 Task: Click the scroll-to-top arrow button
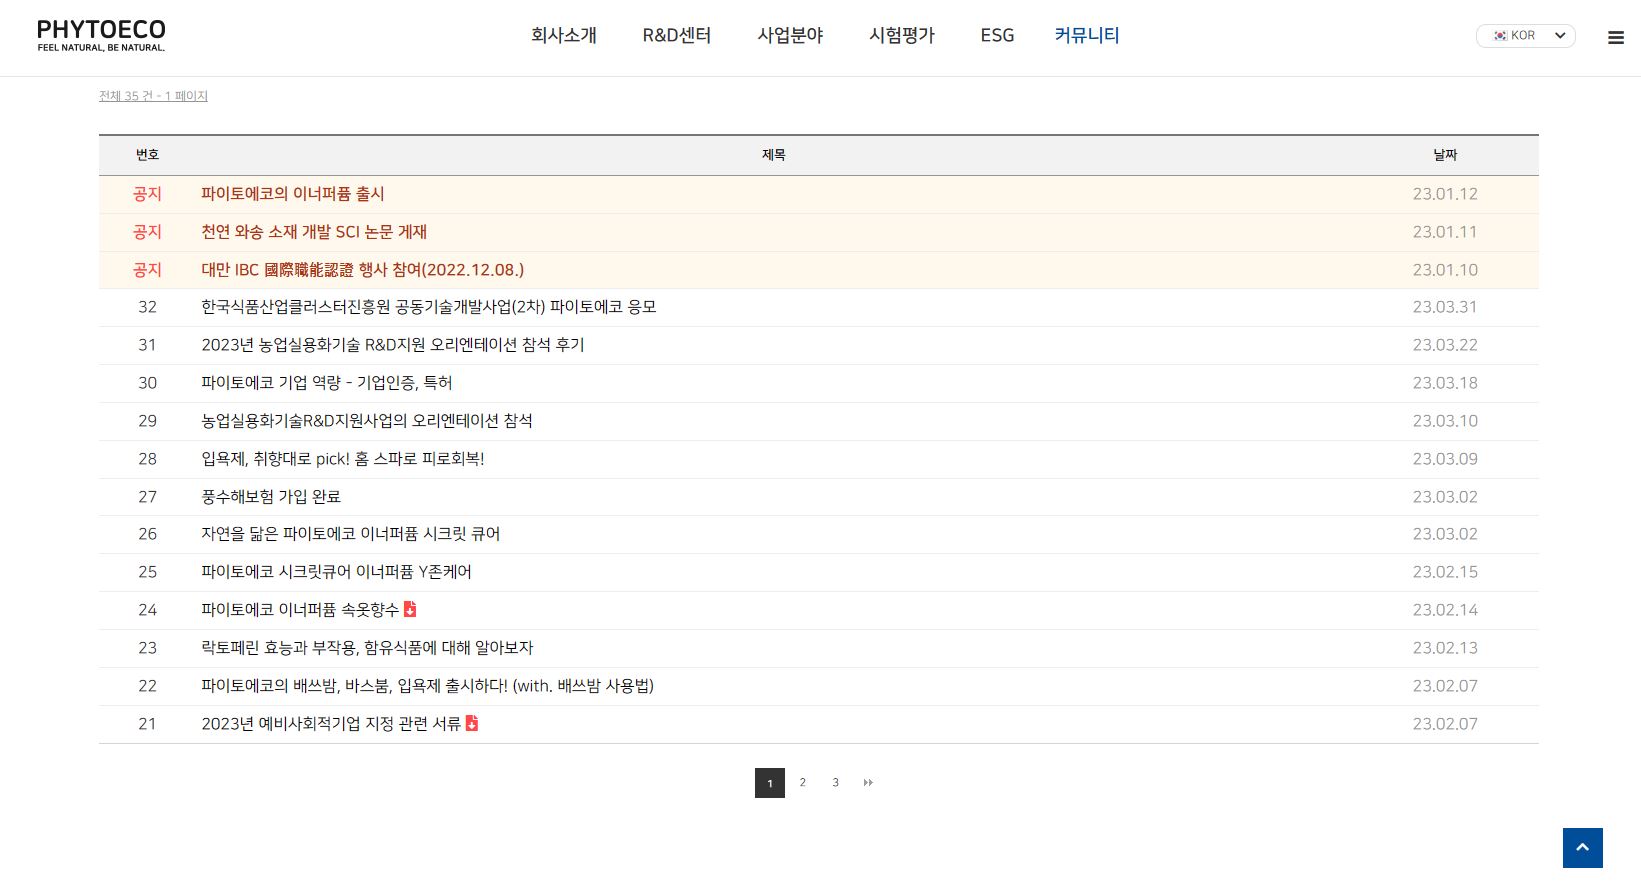1582,847
